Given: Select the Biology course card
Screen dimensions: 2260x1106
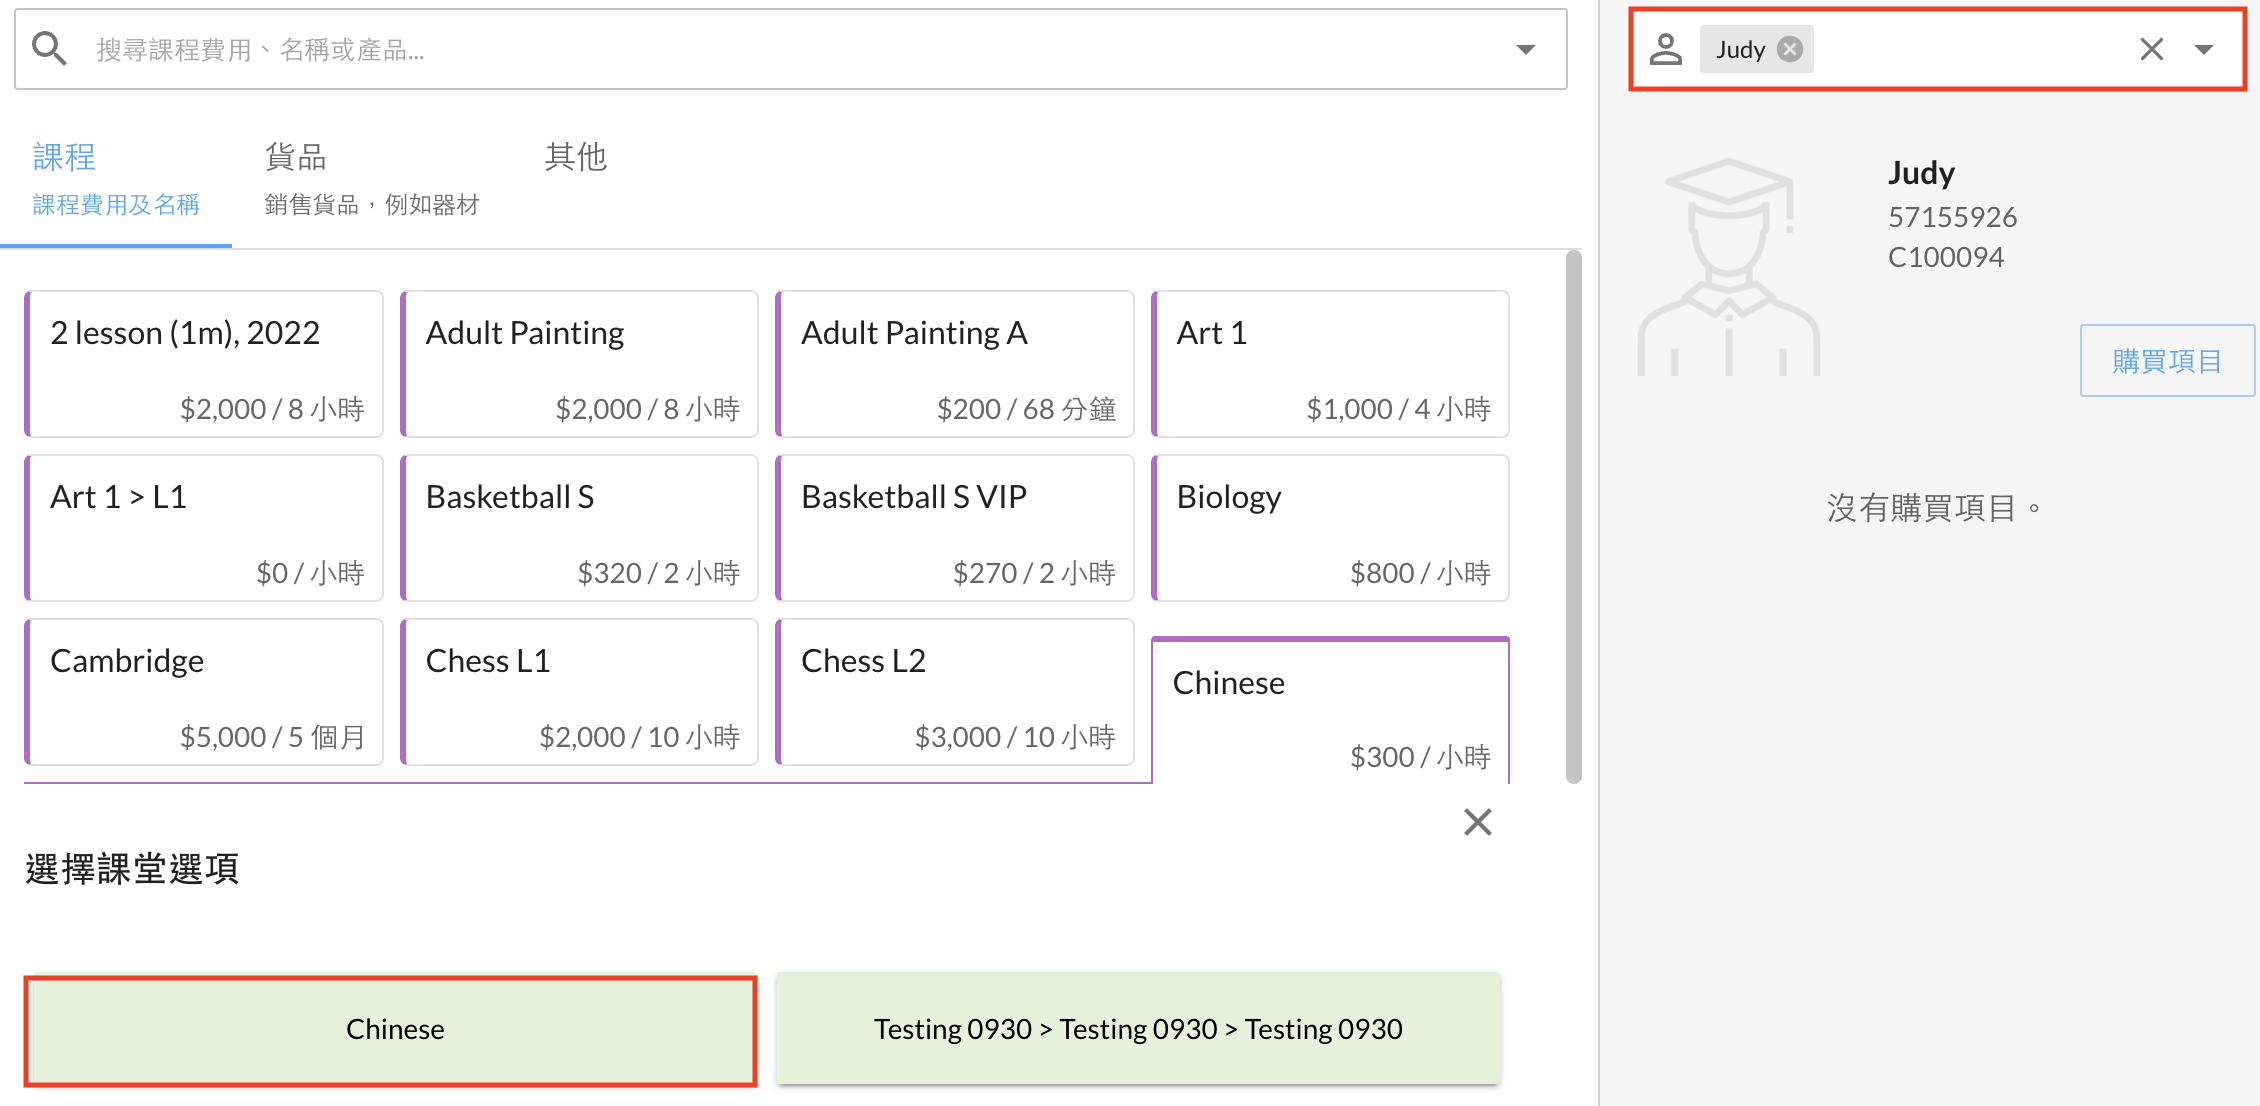Looking at the screenshot, I should [x=1330, y=528].
